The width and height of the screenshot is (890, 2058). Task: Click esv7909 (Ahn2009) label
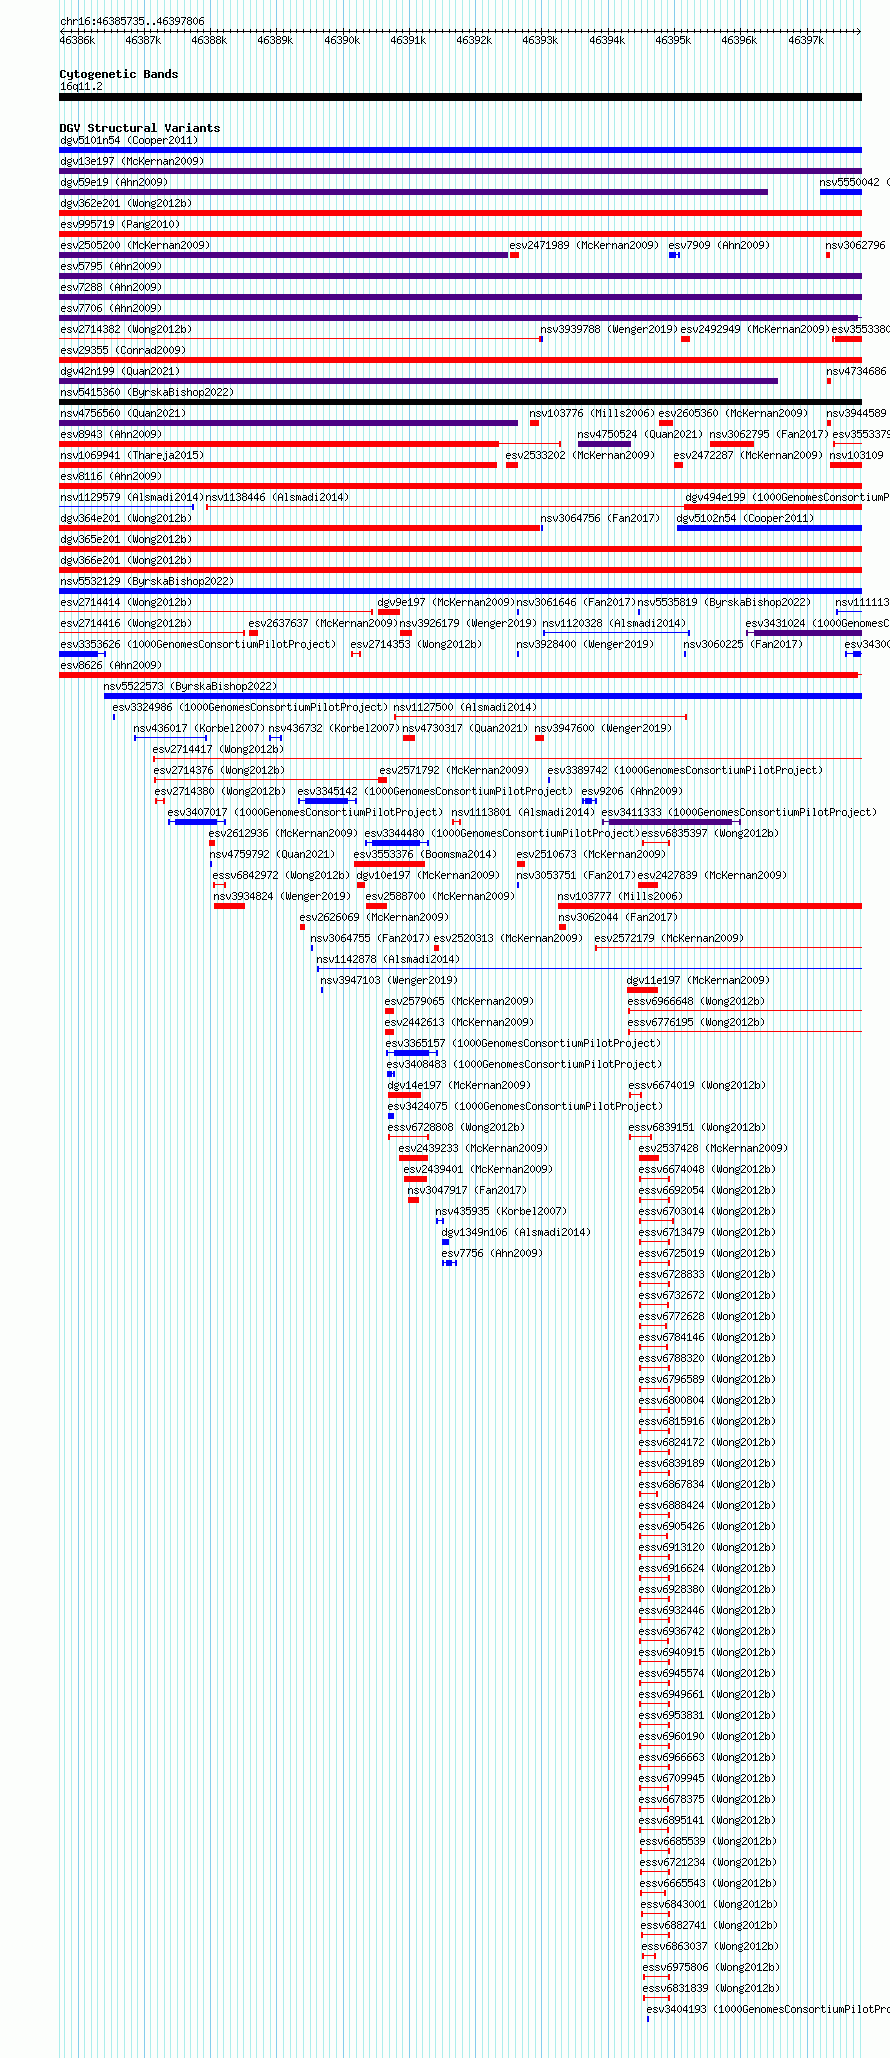click(x=719, y=245)
